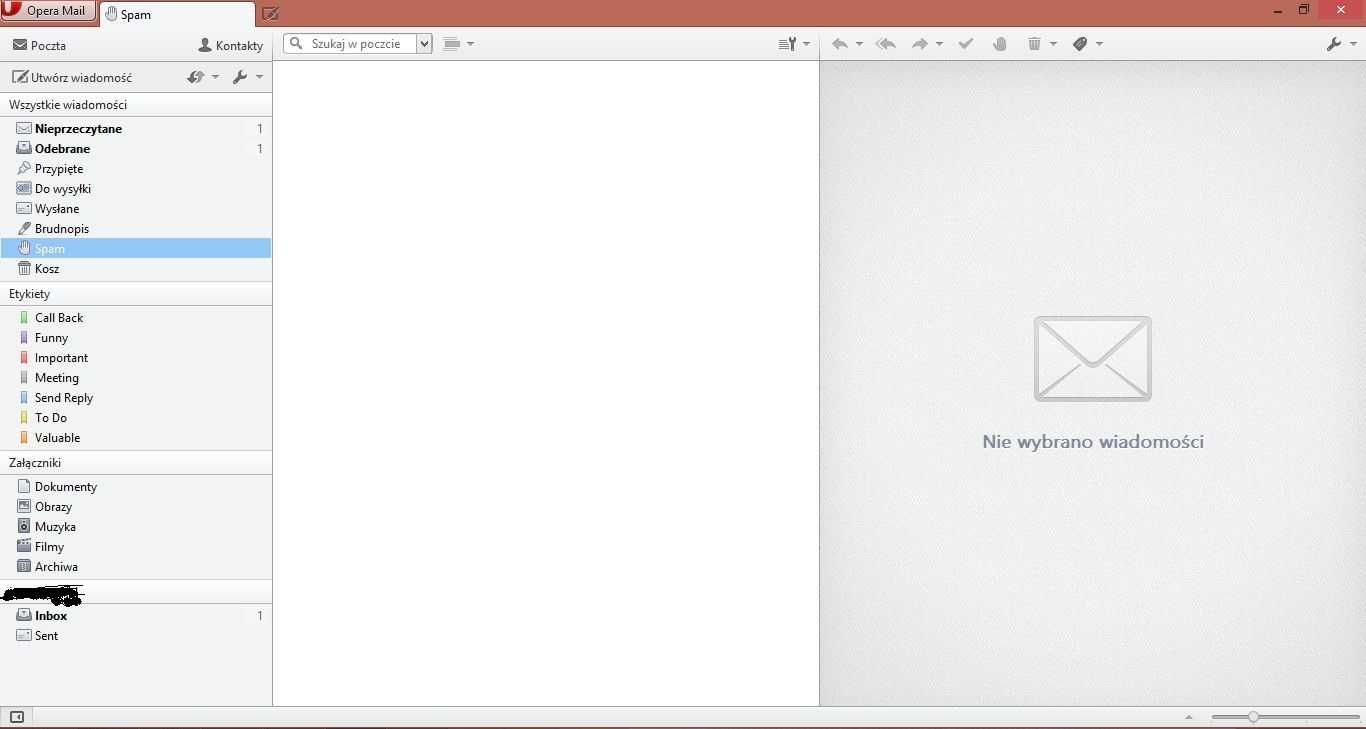Open the account Sent folder
1366x729 pixels.
[x=136, y=635]
